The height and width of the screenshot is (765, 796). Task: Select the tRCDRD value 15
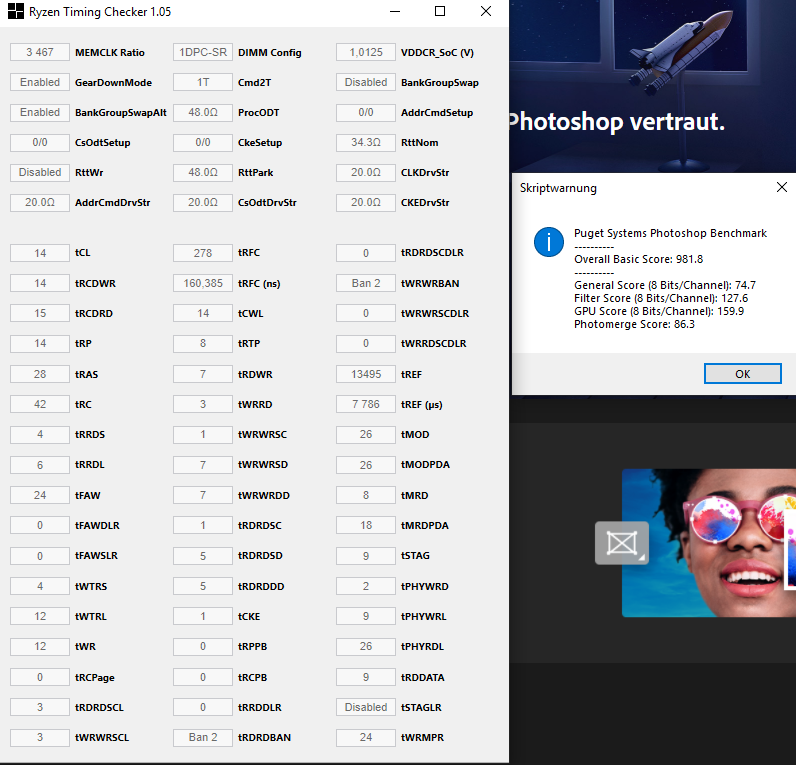tap(40, 313)
